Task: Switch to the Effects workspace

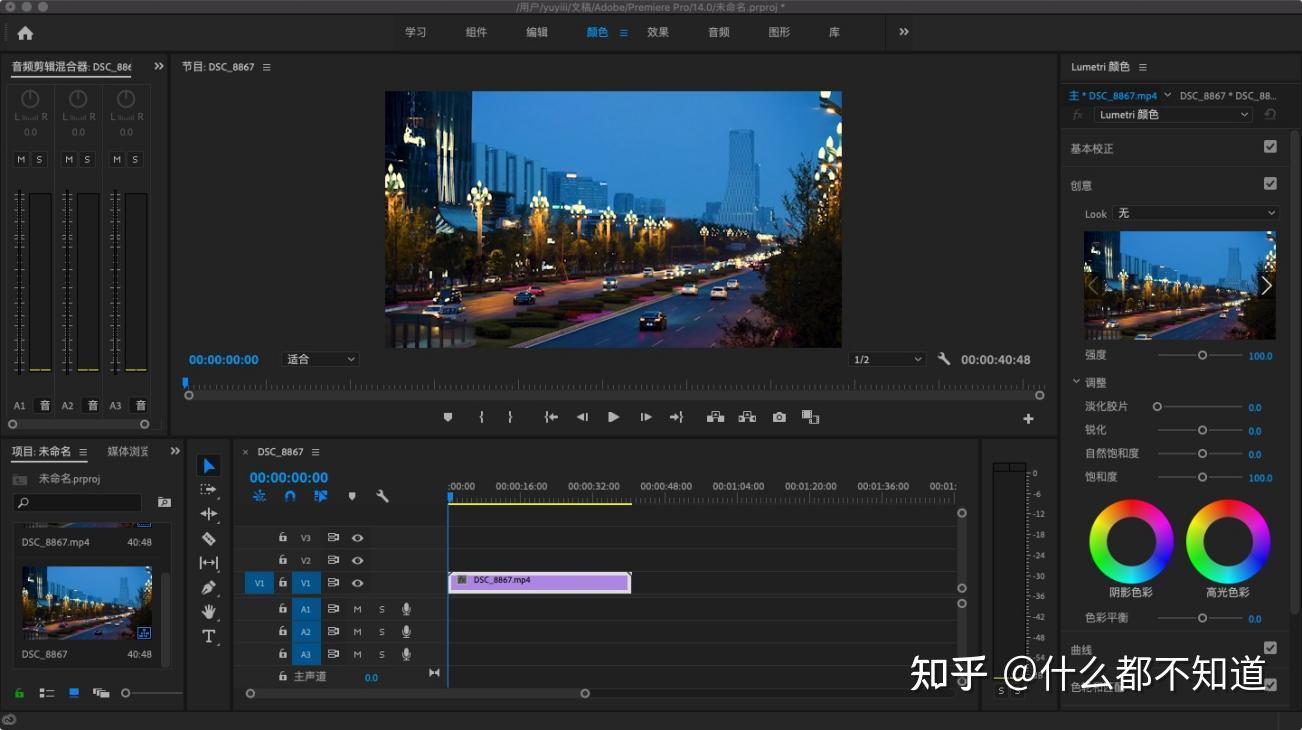Action: (x=658, y=32)
